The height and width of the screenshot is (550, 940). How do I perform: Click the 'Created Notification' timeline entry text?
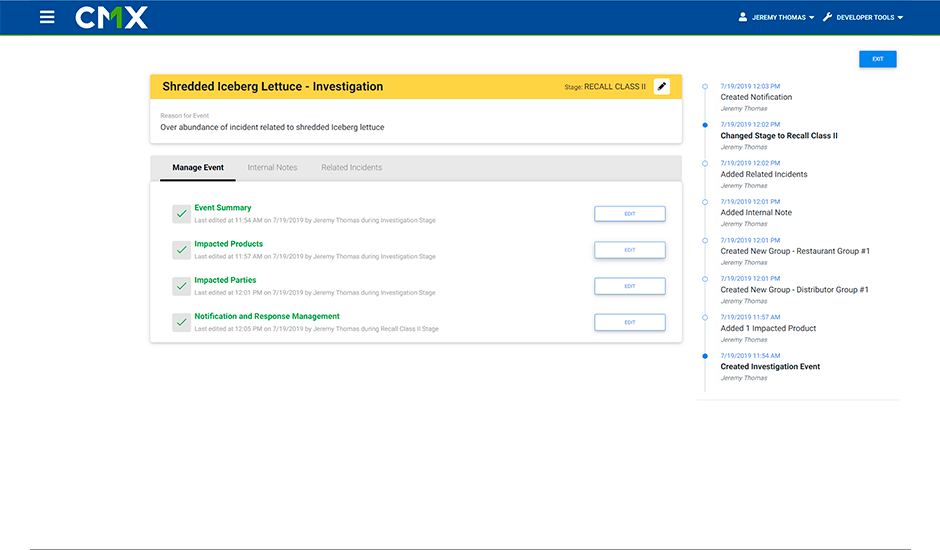tap(756, 97)
